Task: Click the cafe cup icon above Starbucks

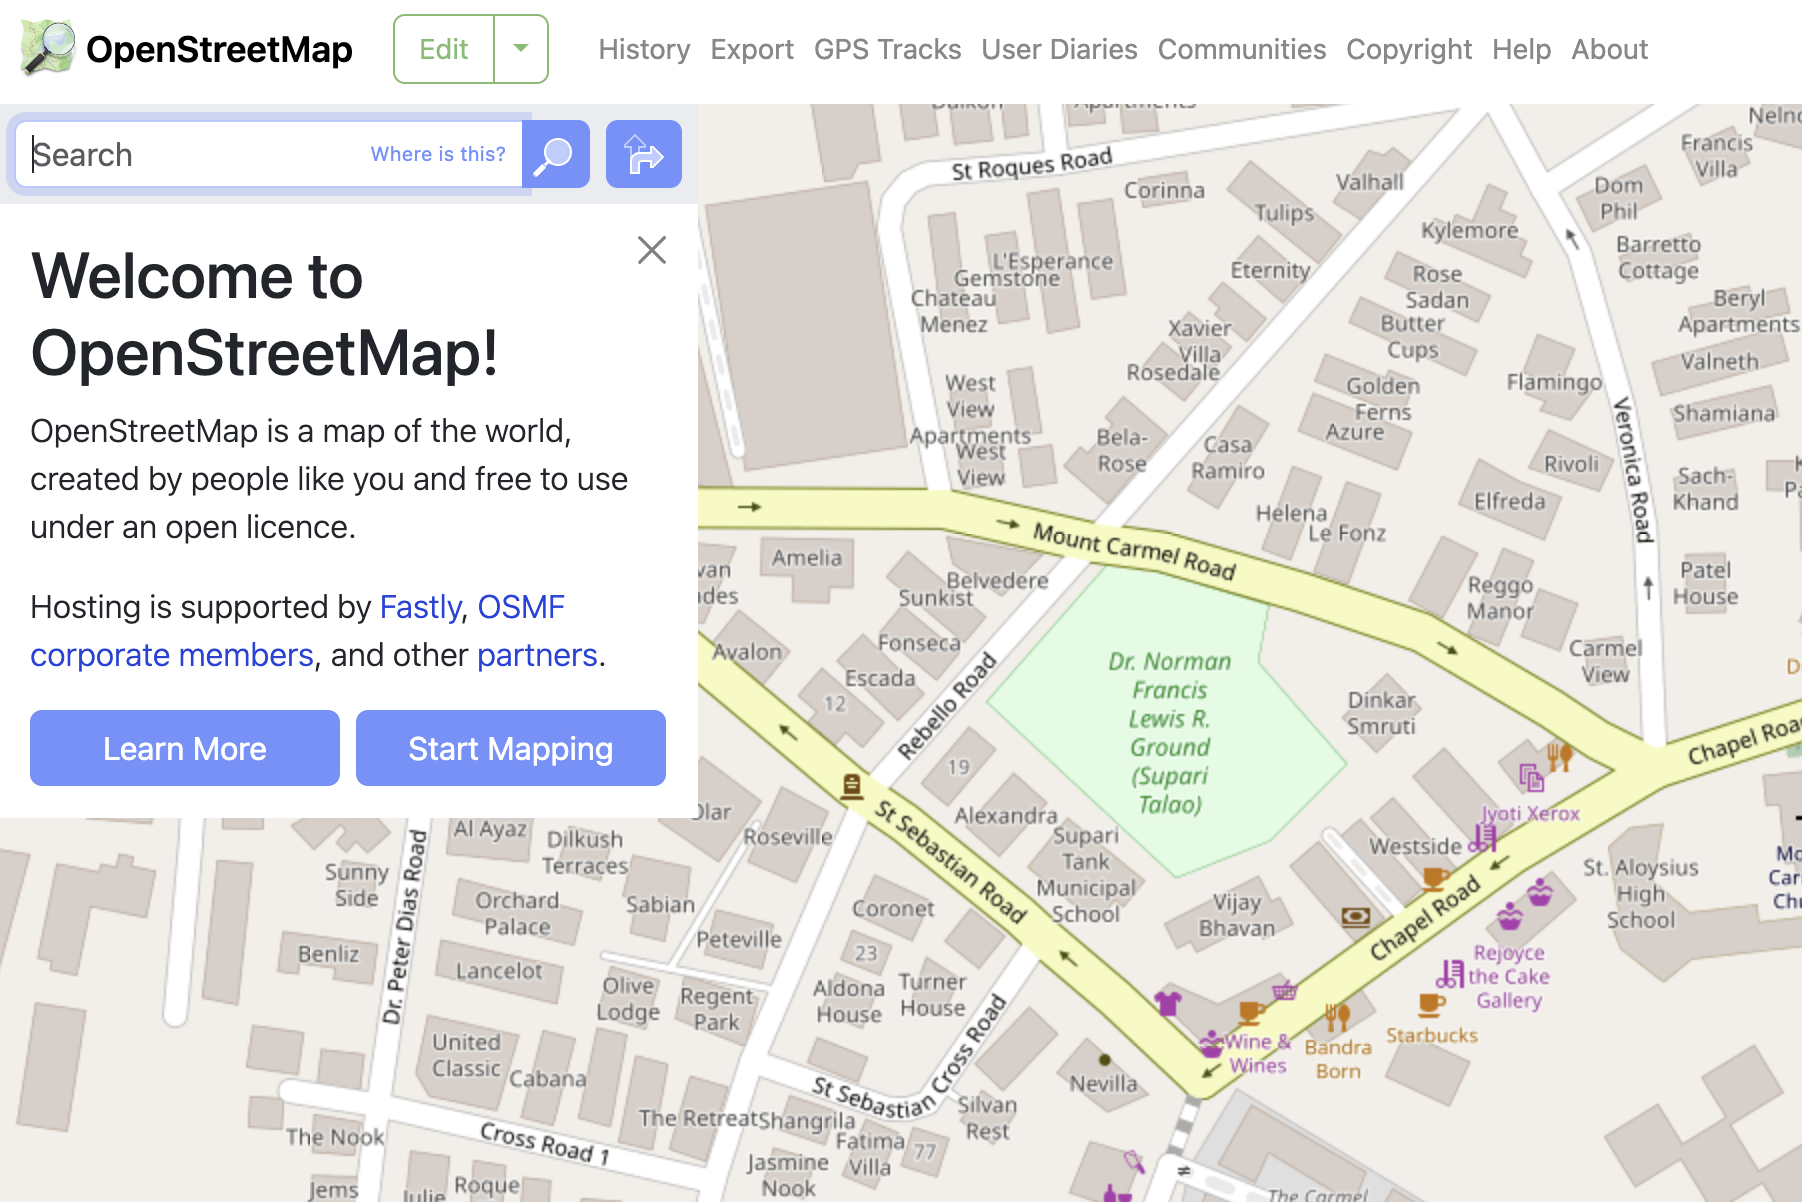Action: pos(1431,1003)
